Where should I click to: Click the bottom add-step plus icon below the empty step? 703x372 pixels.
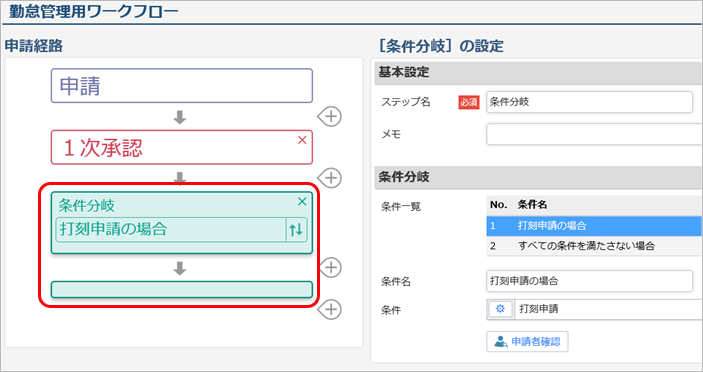[x=330, y=309]
